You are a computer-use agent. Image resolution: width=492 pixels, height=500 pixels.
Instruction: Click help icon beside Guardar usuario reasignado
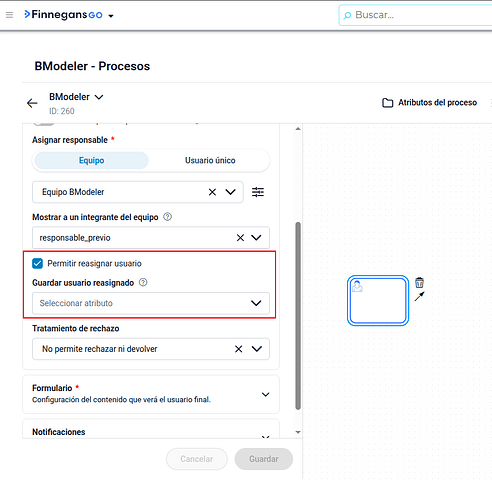click(143, 283)
